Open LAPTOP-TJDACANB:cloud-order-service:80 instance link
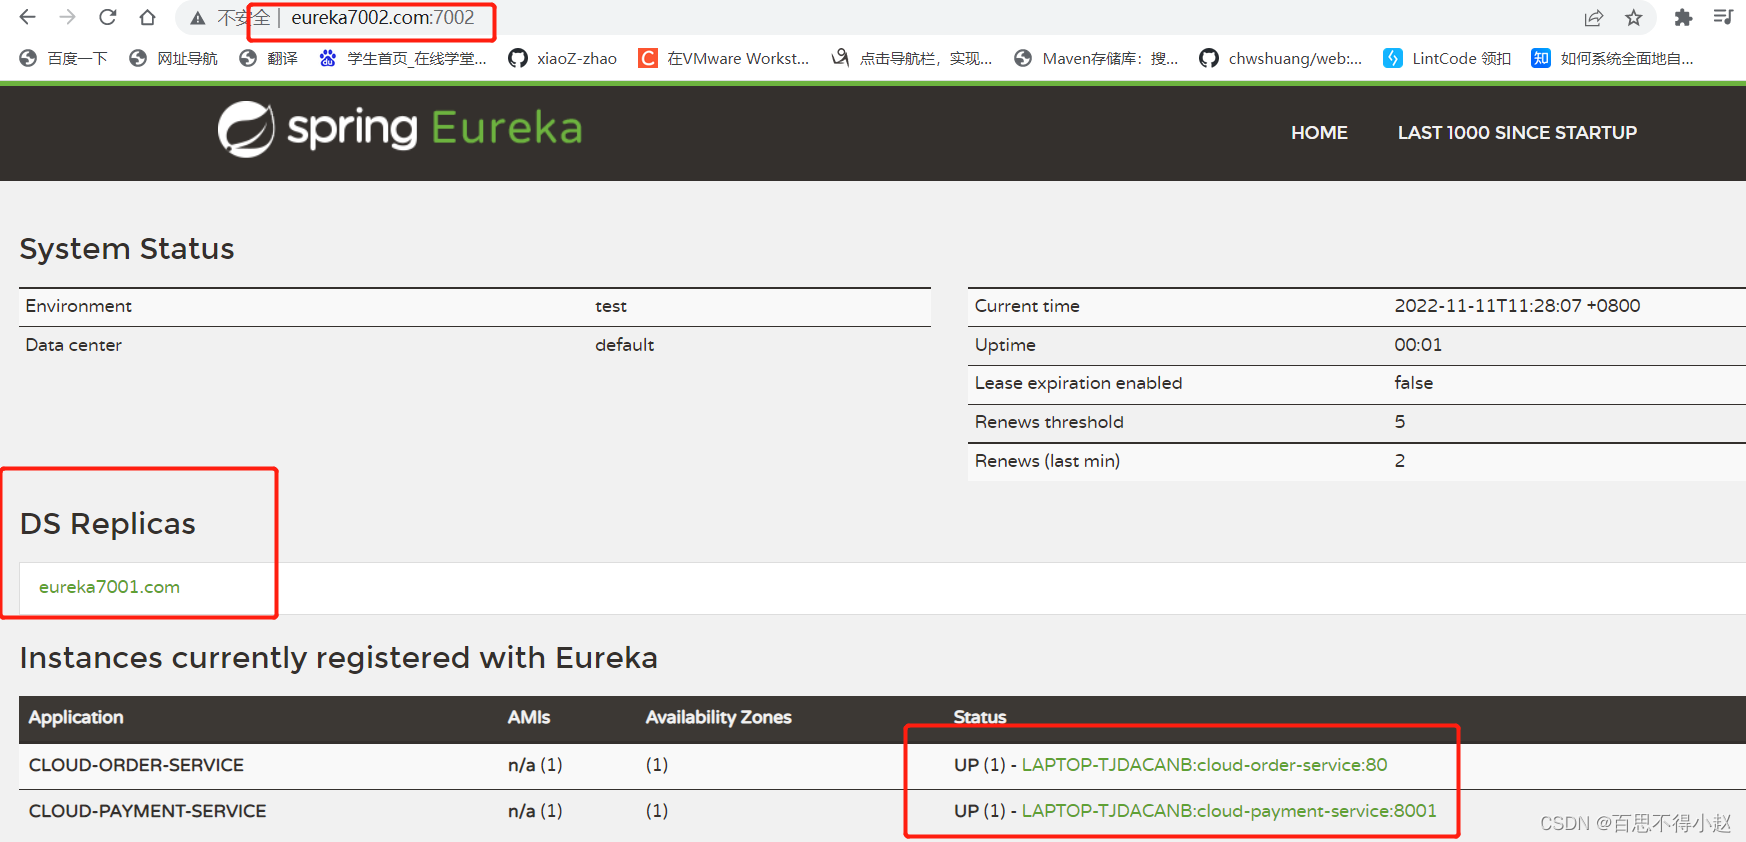Image resolution: width=1746 pixels, height=842 pixels. click(x=1204, y=764)
